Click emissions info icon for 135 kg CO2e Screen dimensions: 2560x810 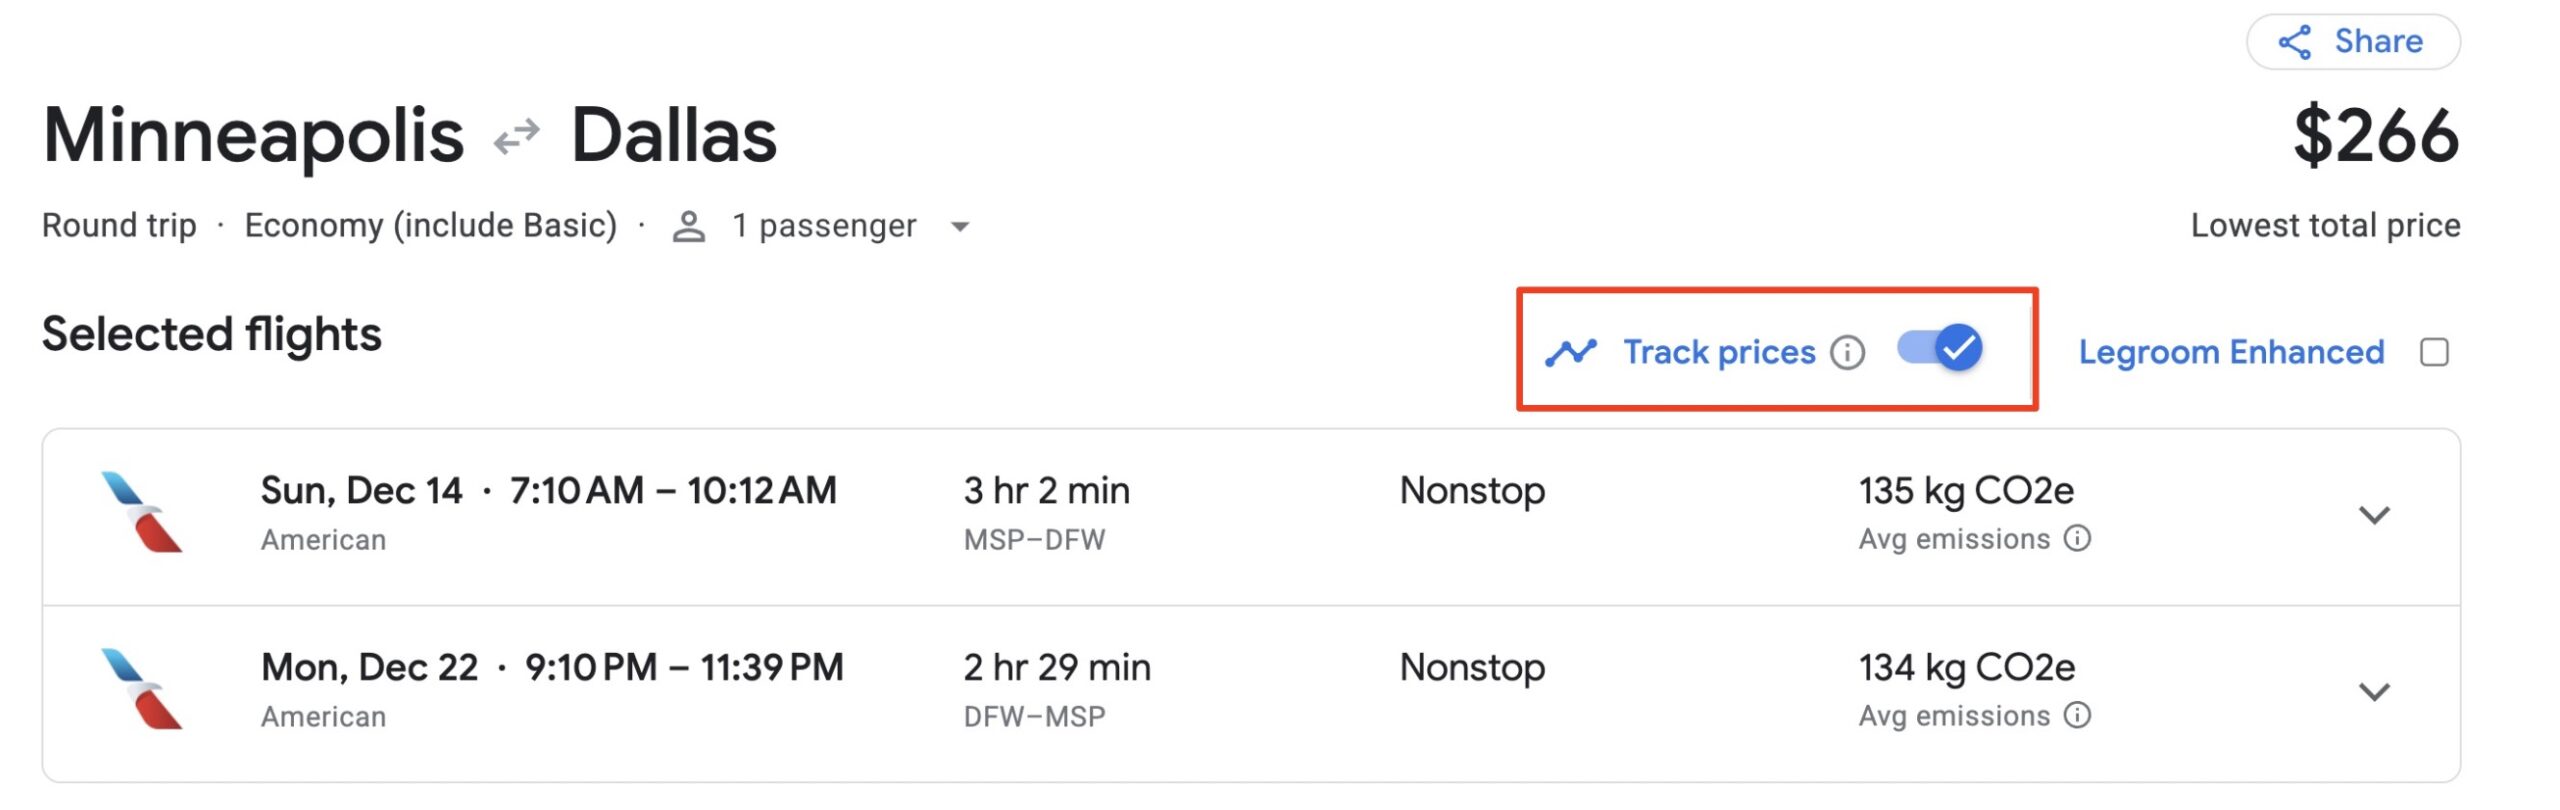(x=2077, y=539)
